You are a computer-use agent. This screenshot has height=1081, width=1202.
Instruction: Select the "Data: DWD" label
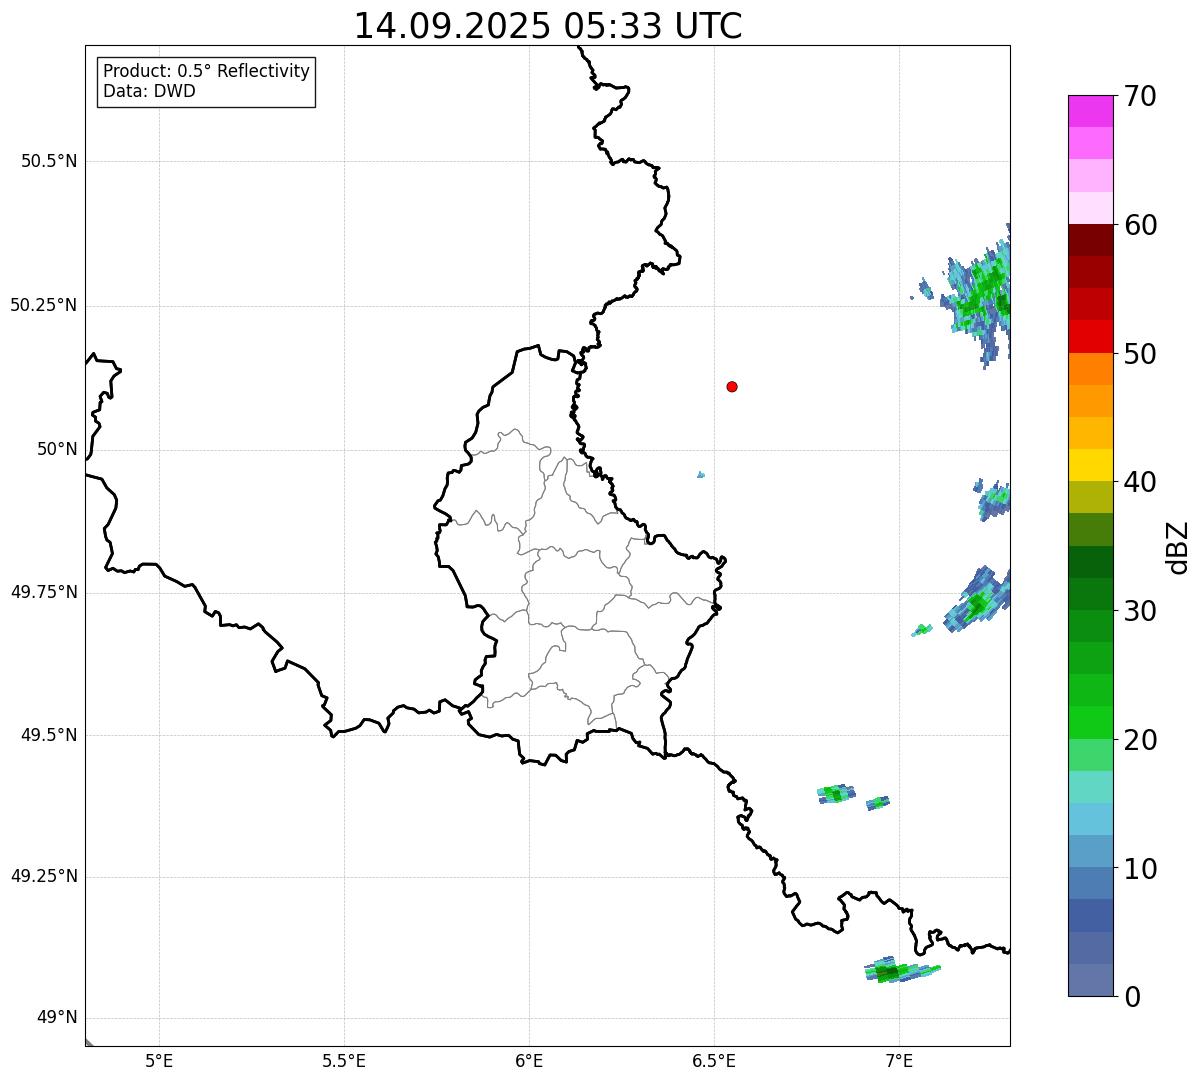coord(149,91)
